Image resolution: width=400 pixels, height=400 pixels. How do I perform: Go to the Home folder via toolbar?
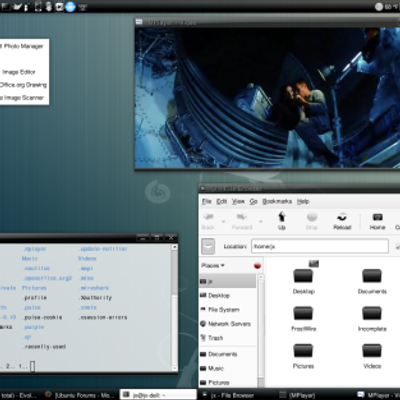[377, 221]
